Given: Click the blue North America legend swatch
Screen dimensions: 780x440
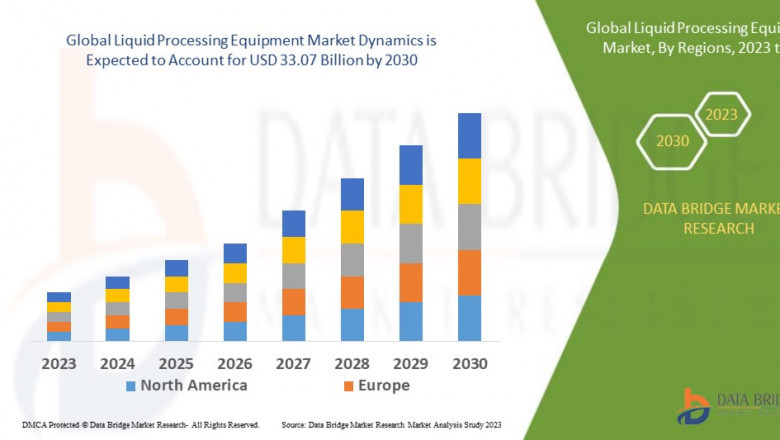Looking at the screenshot, I should 131,386.
